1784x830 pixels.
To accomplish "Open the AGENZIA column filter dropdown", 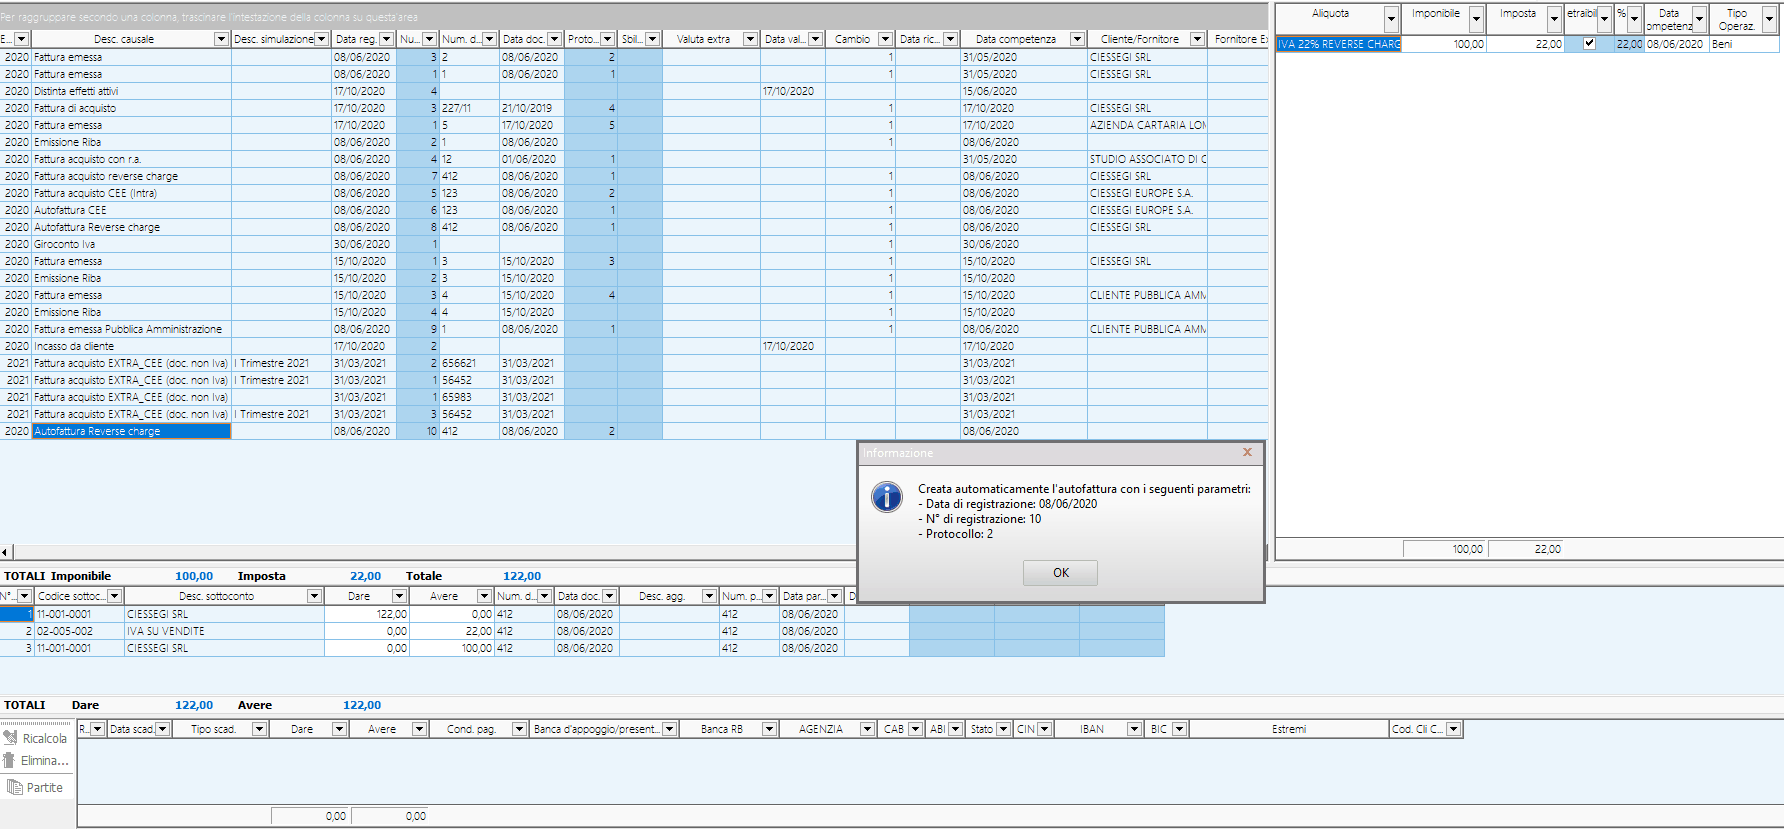I will point(867,729).
